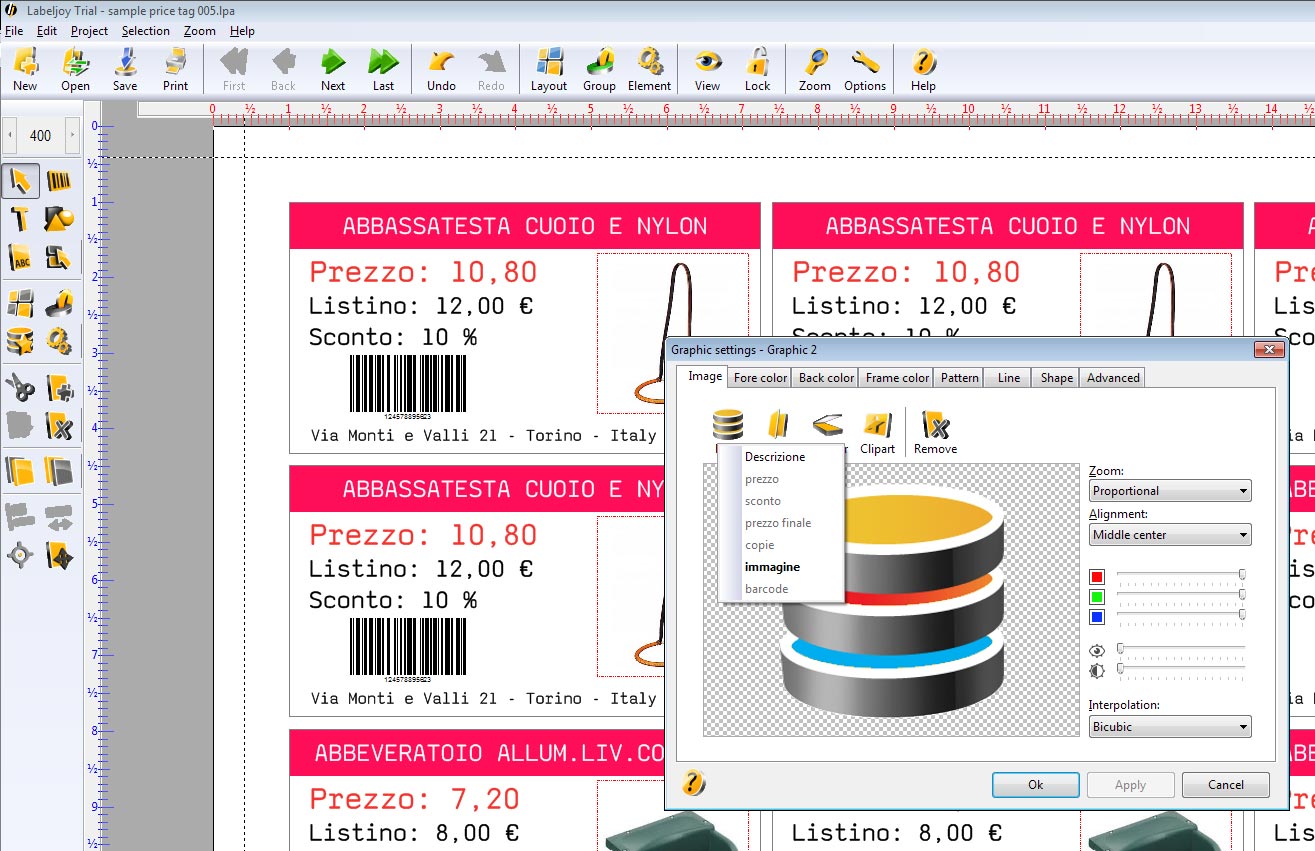Screen dimensions: 1315x851
Task: Switch to the Back color tab
Action: [826, 378]
